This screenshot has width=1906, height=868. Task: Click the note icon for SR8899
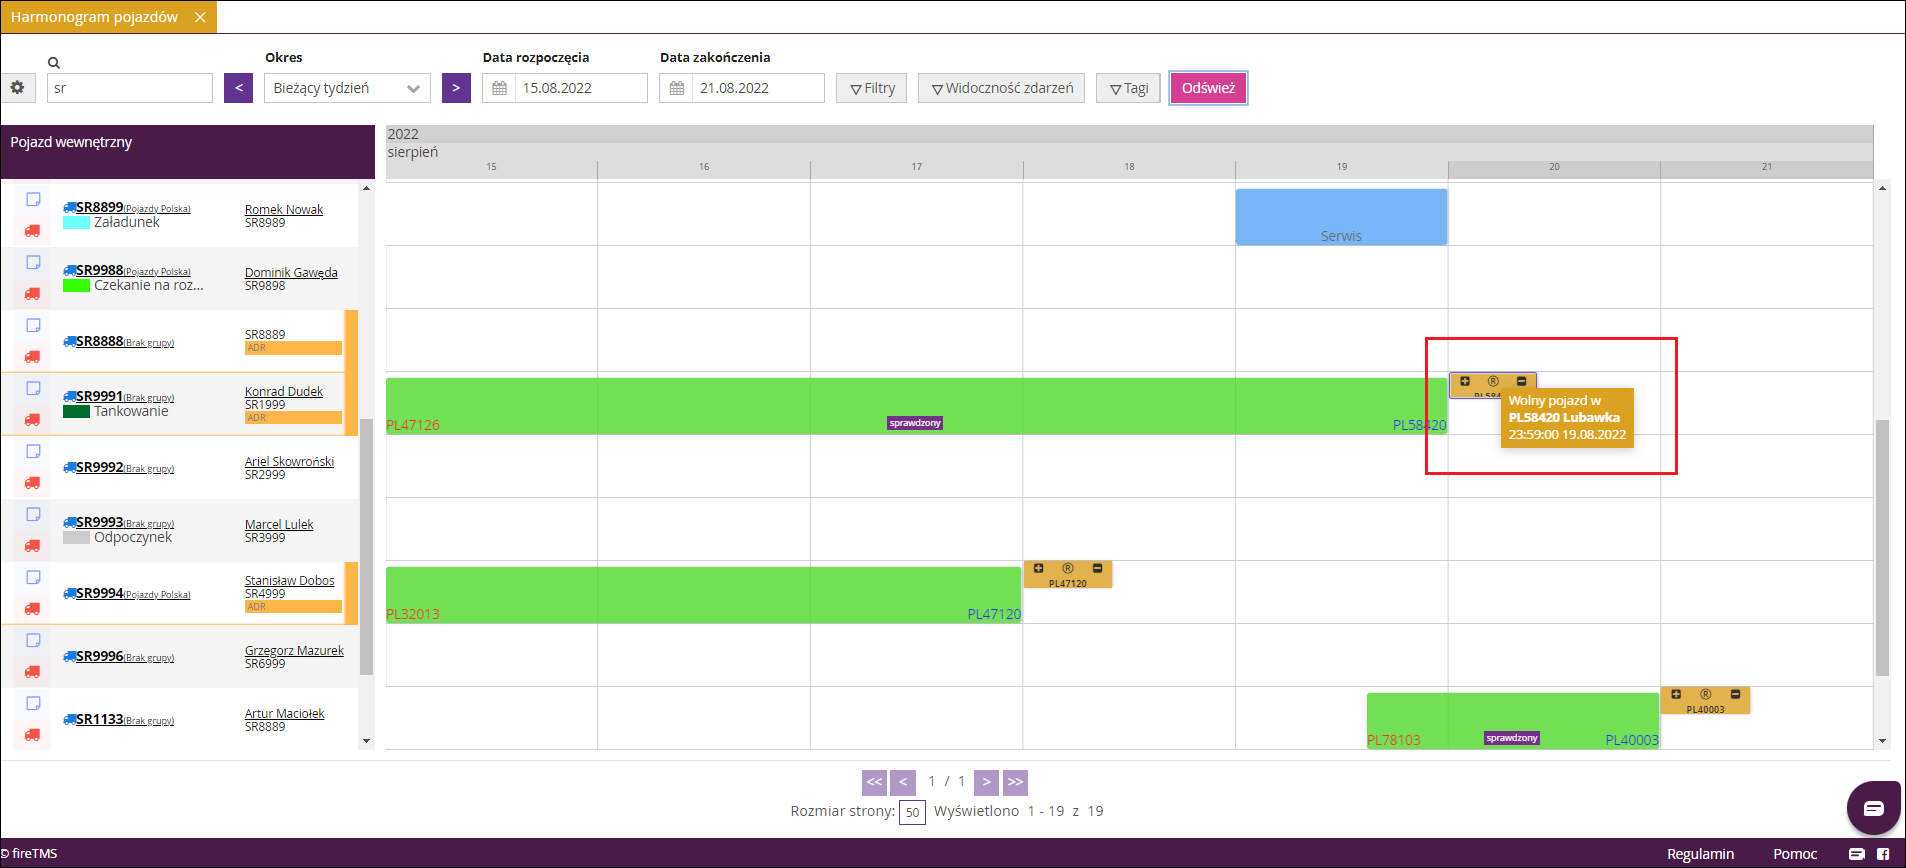pos(33,199)
